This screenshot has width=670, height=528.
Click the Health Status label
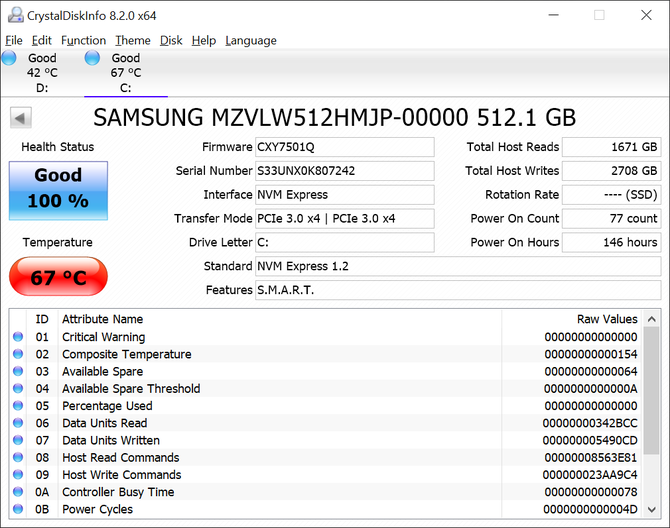click(x=58, y=147)
